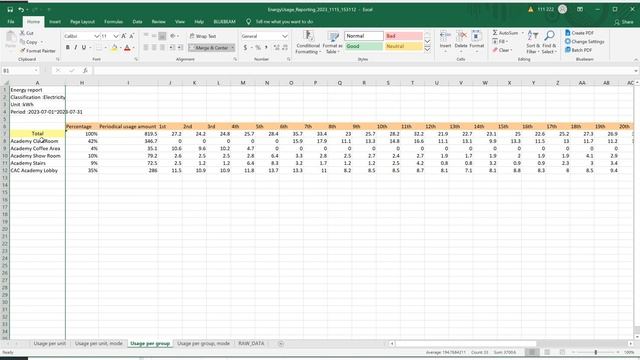Apply the red font color A
The image size is (640, 360).
(x=127, y=48)
